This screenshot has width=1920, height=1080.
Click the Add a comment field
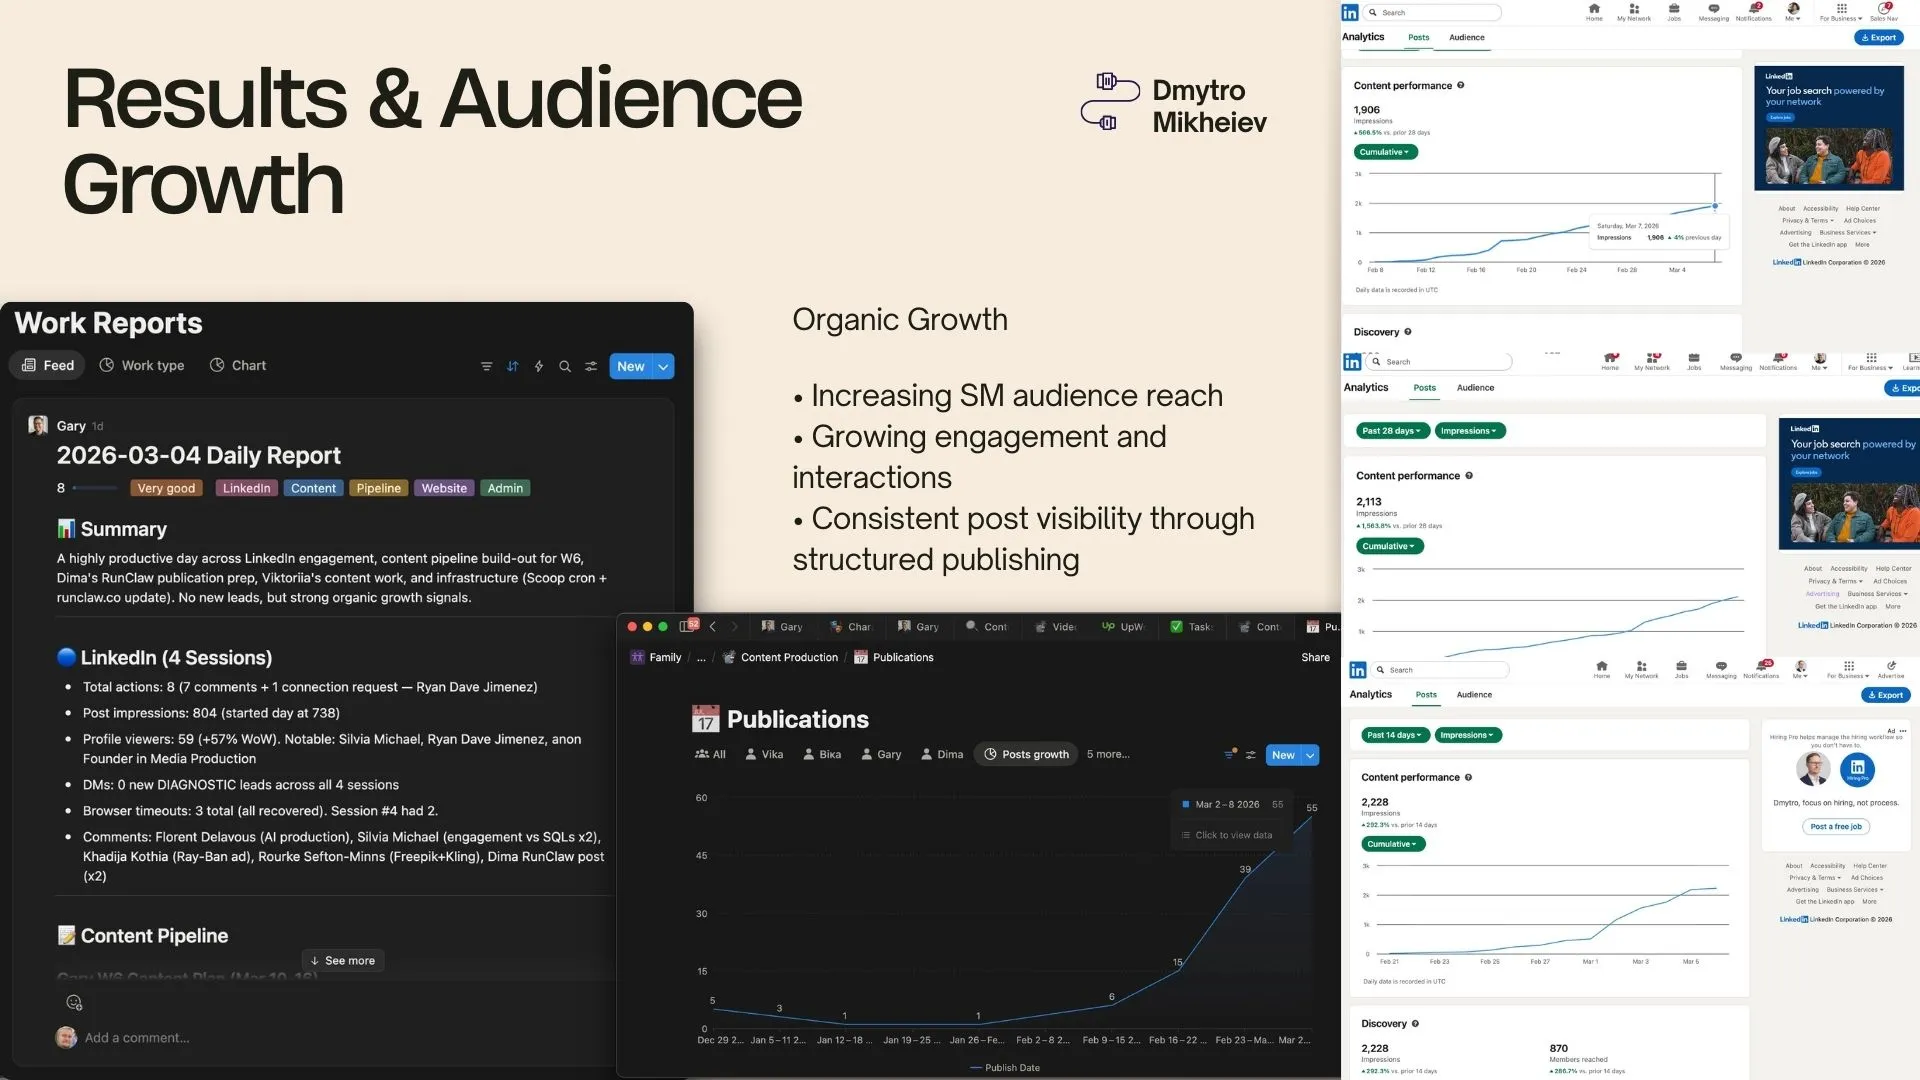point(136,1038)
